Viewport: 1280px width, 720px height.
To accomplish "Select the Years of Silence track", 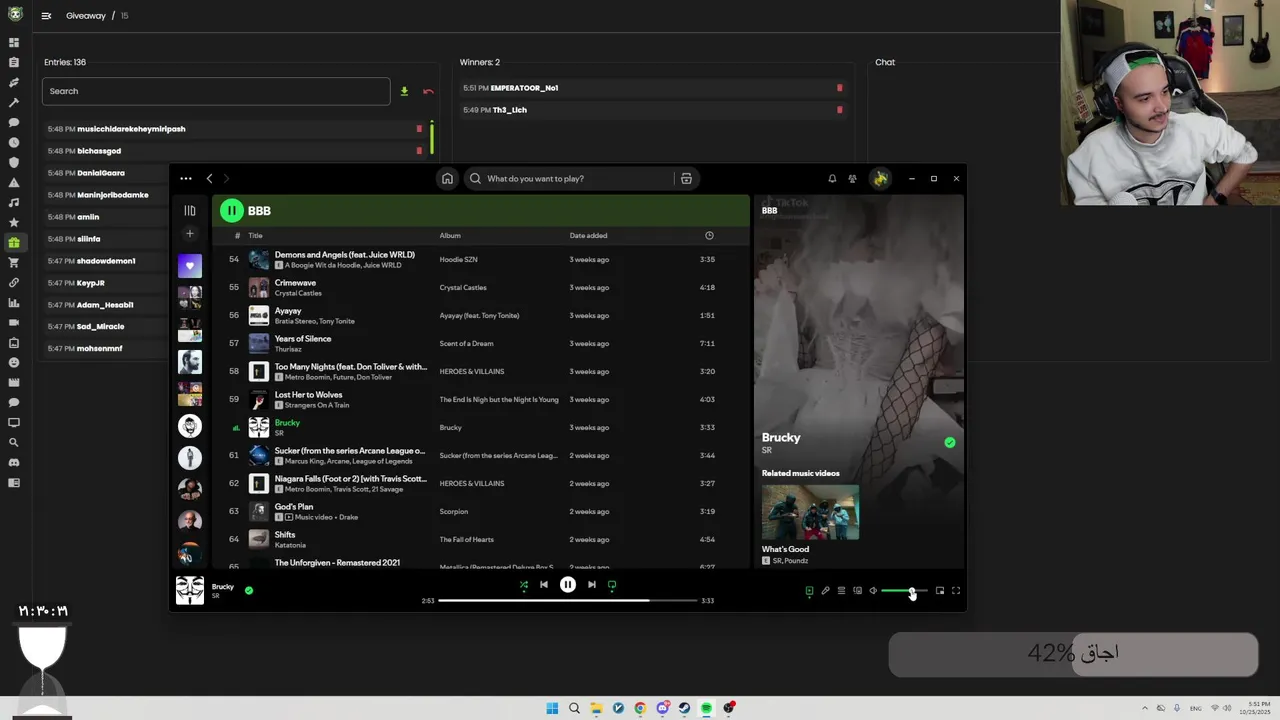I will click(480, 344).
